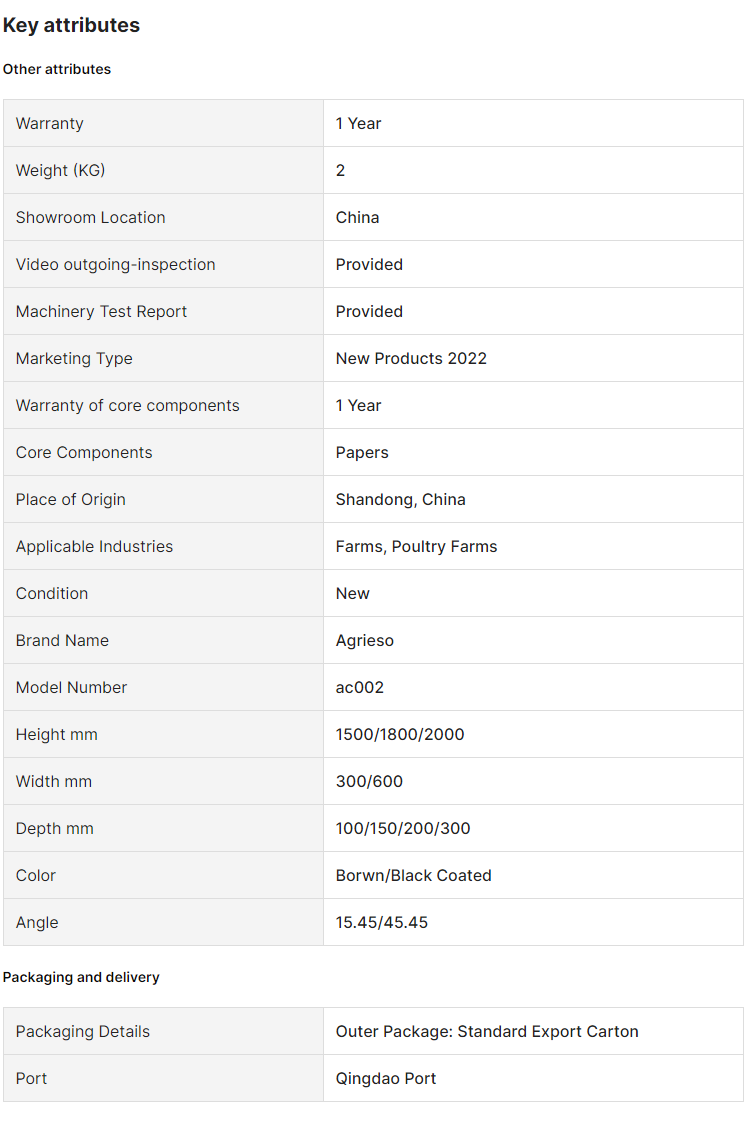This screenshot has height=1125, width=754.
Task: Click Height mm value 1500/1800/2000
Action: (400, 735)
